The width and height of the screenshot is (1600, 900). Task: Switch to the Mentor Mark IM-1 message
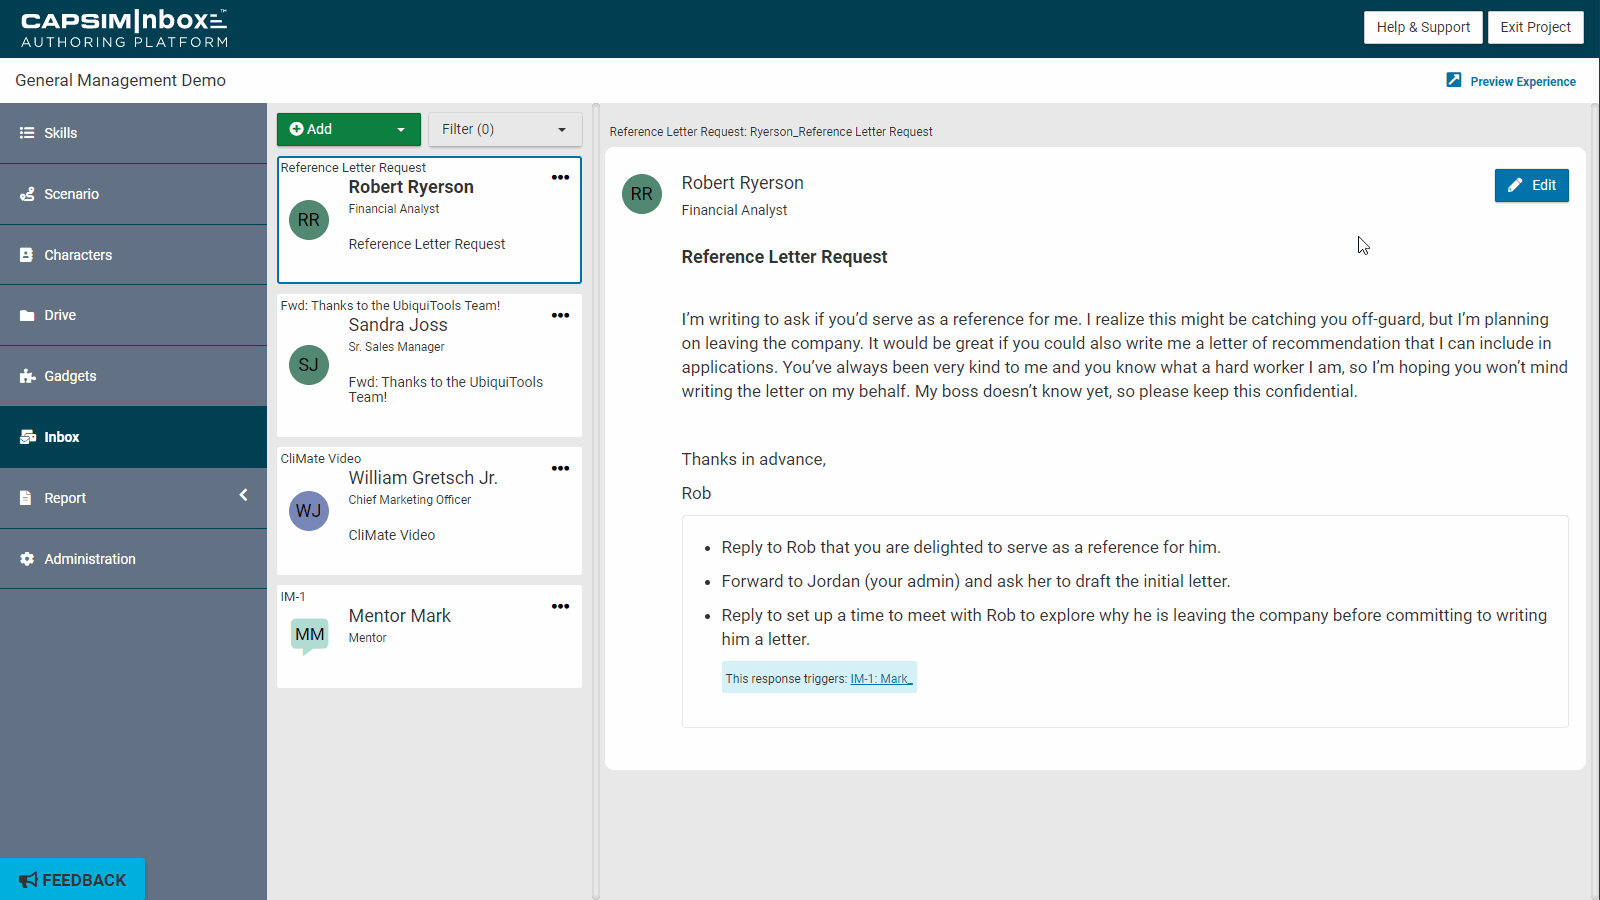[429, 630]
